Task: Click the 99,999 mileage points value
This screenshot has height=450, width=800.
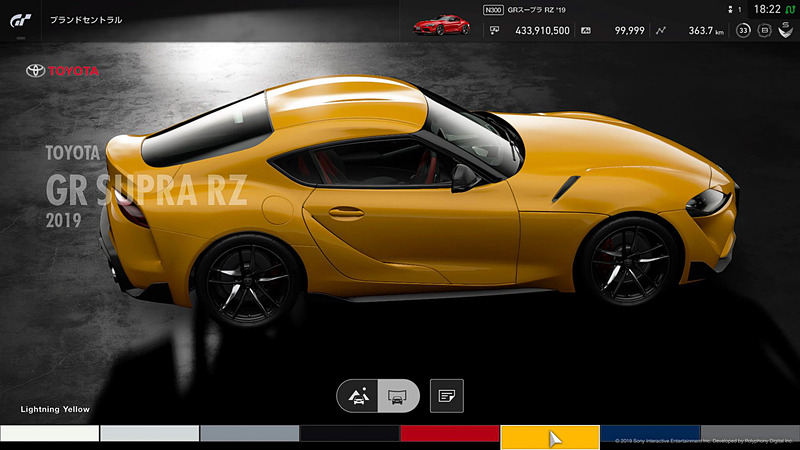Action: pos(630,31)
